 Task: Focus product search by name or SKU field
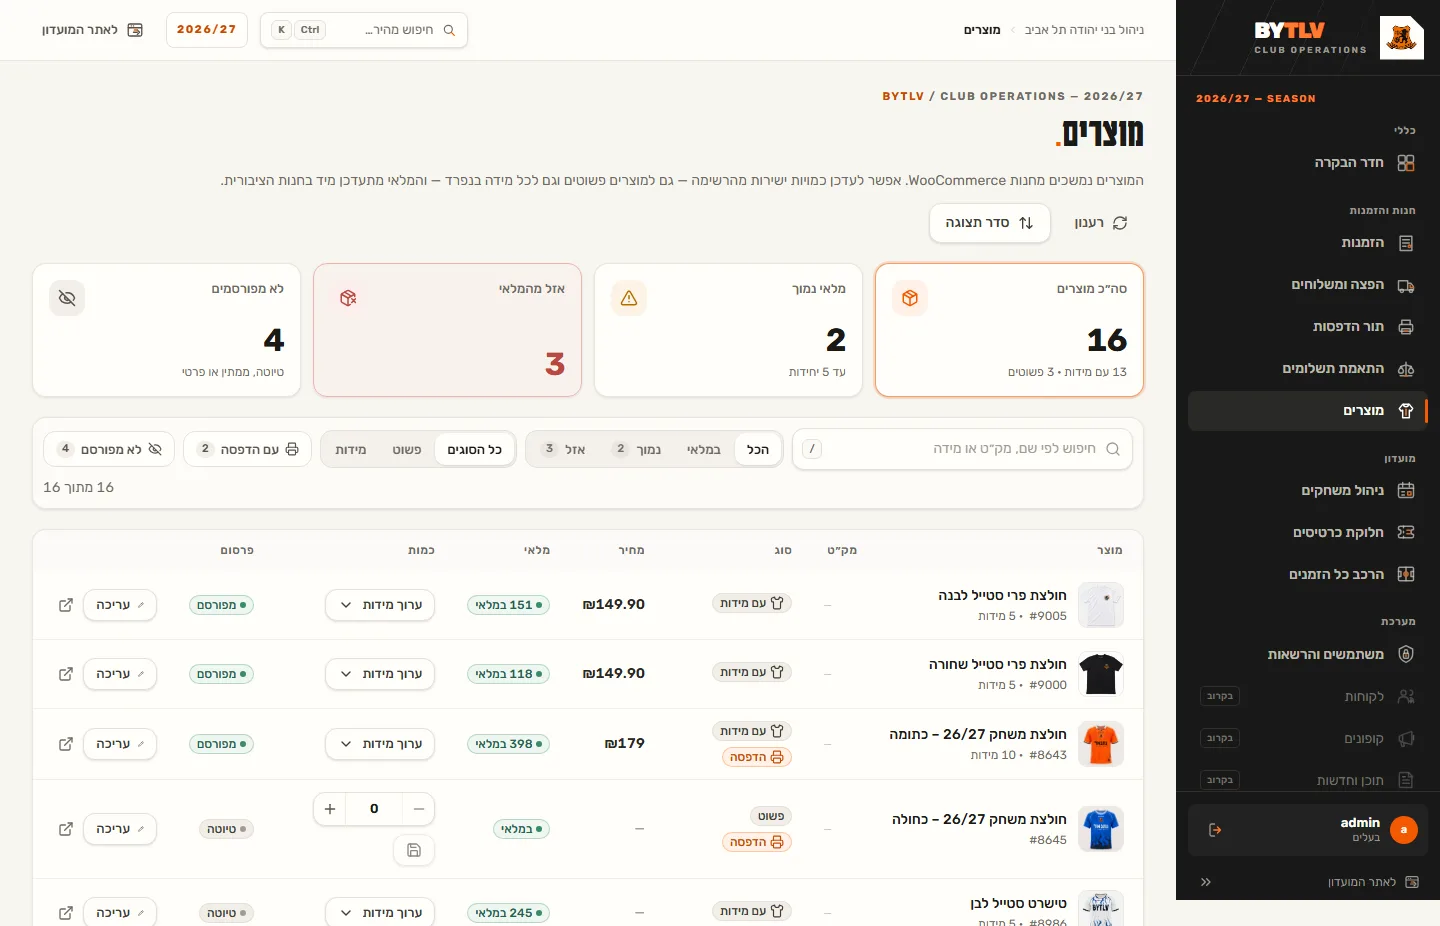(x=962, y=449)
